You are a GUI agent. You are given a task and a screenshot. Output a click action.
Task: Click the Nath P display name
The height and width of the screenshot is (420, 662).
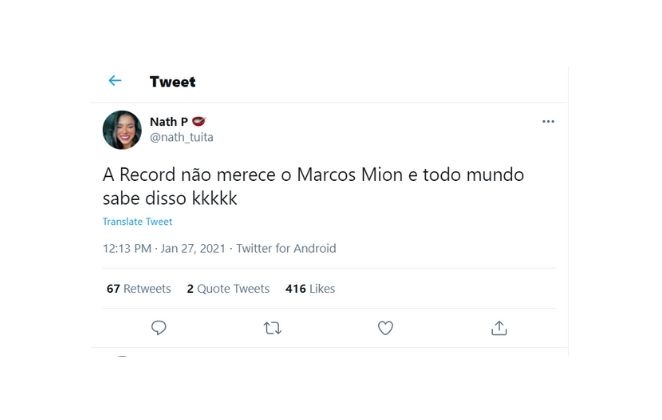pyautogui.click(x=168, y=121)
